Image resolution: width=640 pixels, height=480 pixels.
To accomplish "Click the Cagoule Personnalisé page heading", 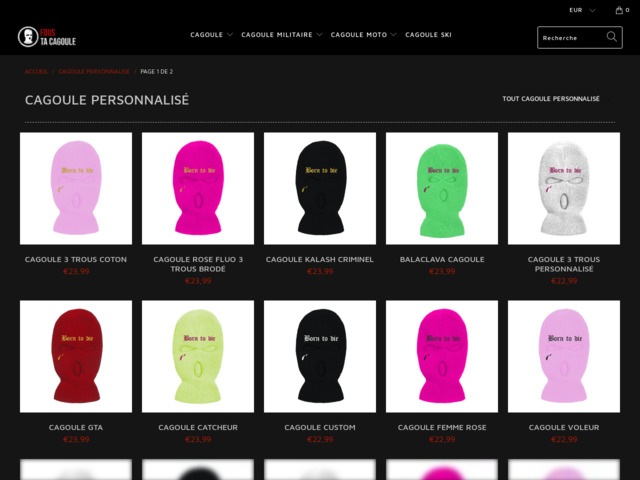I will (107, 100).
